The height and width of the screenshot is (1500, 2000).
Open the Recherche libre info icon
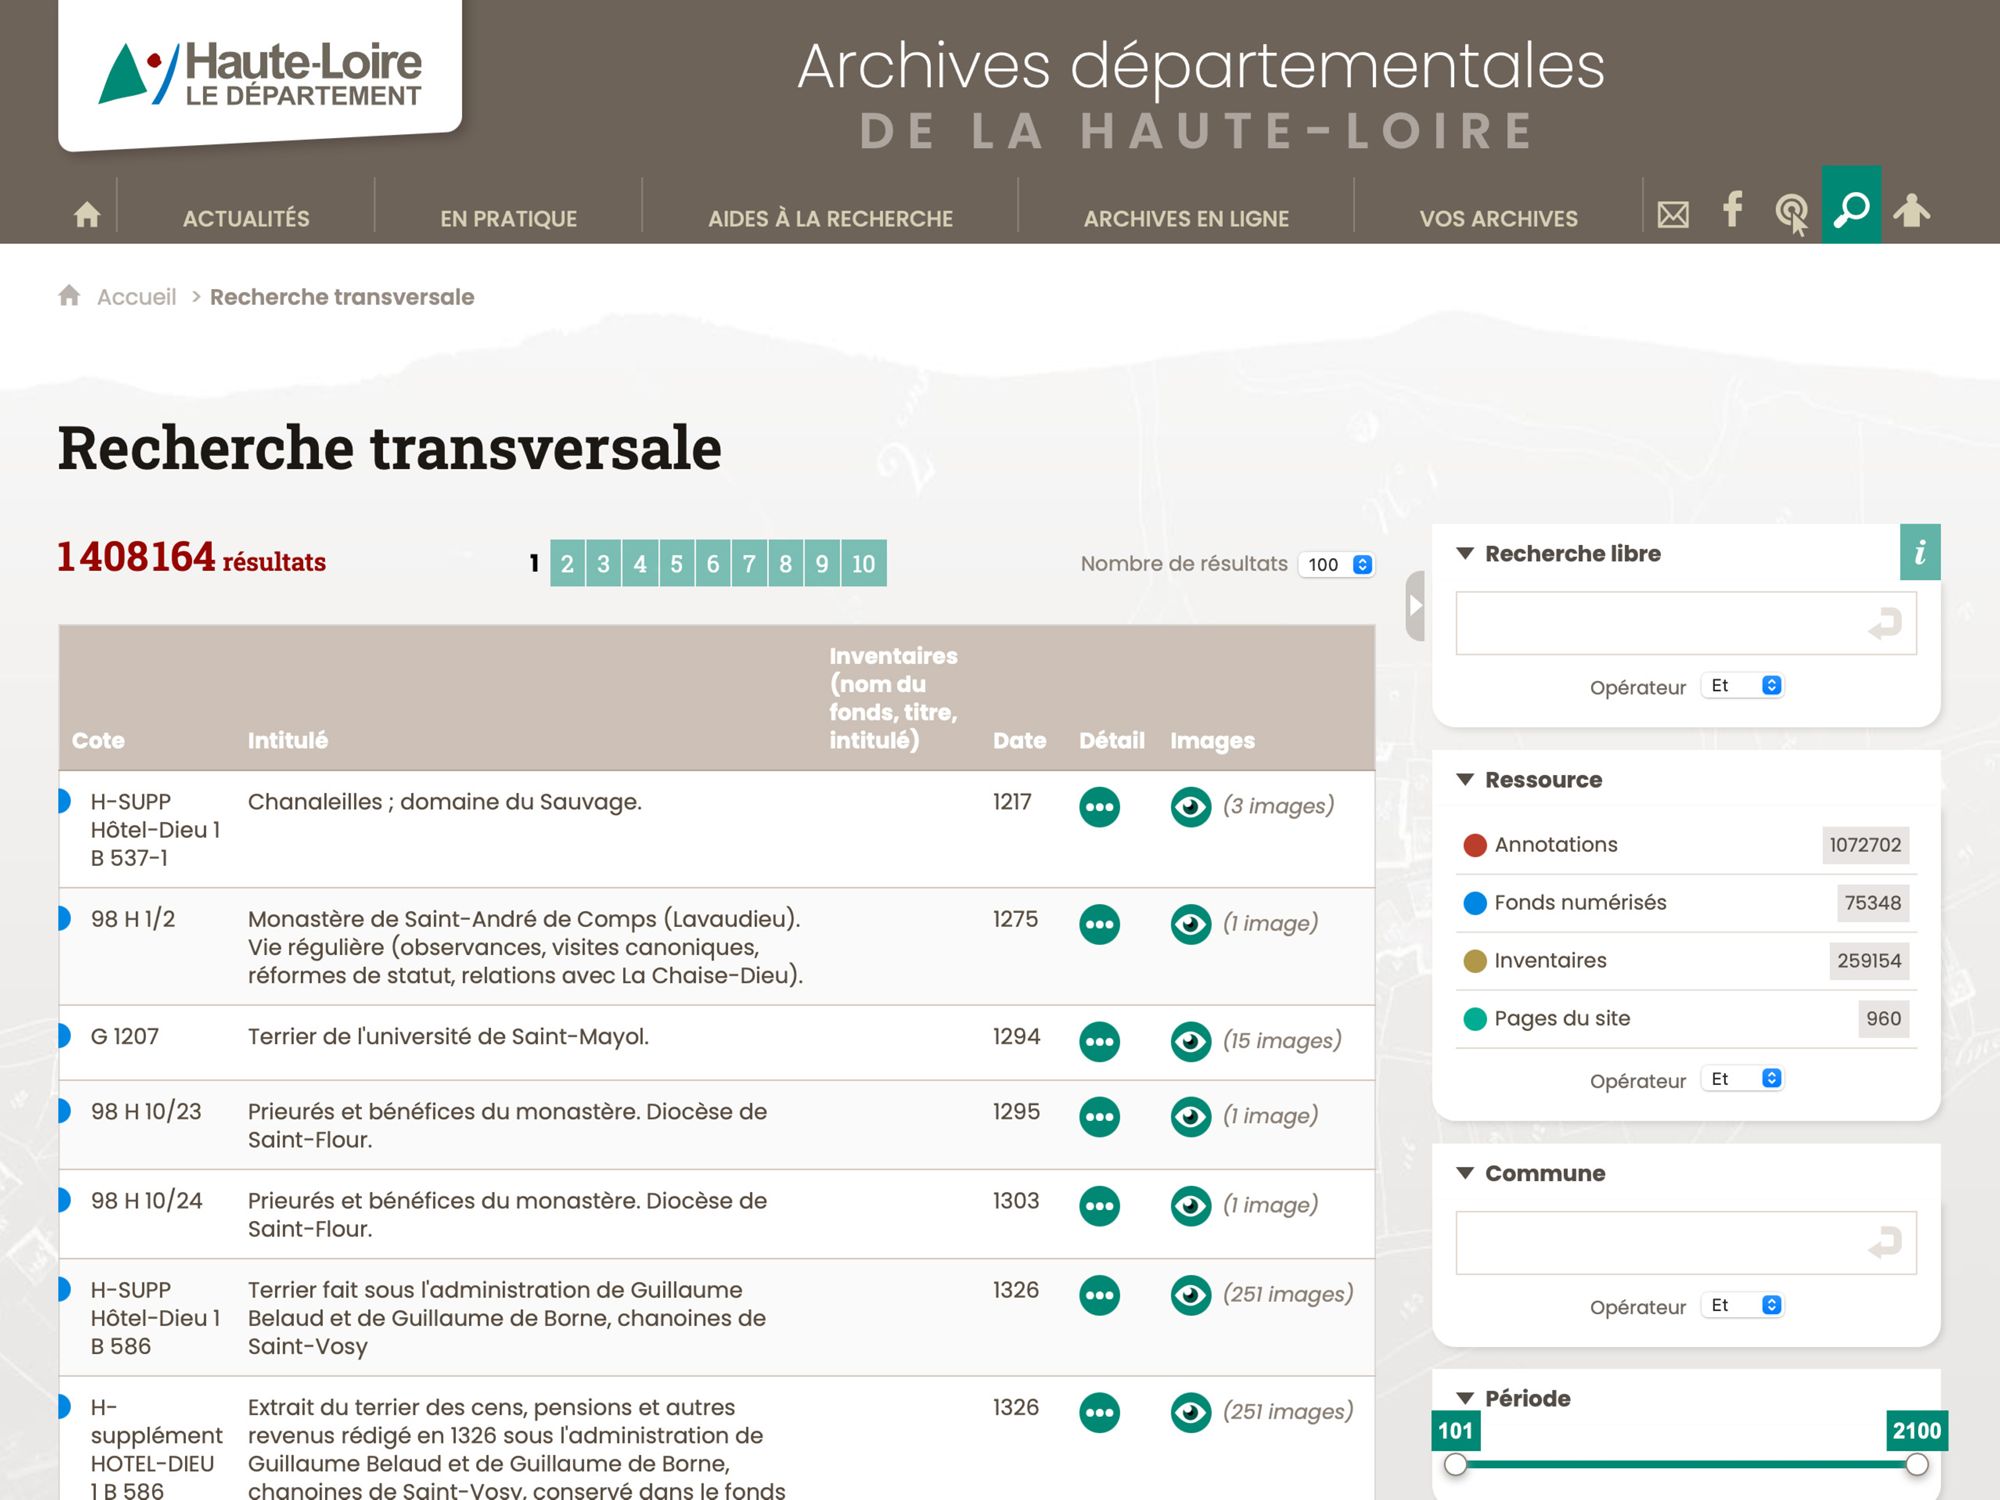coord(1919,552)
